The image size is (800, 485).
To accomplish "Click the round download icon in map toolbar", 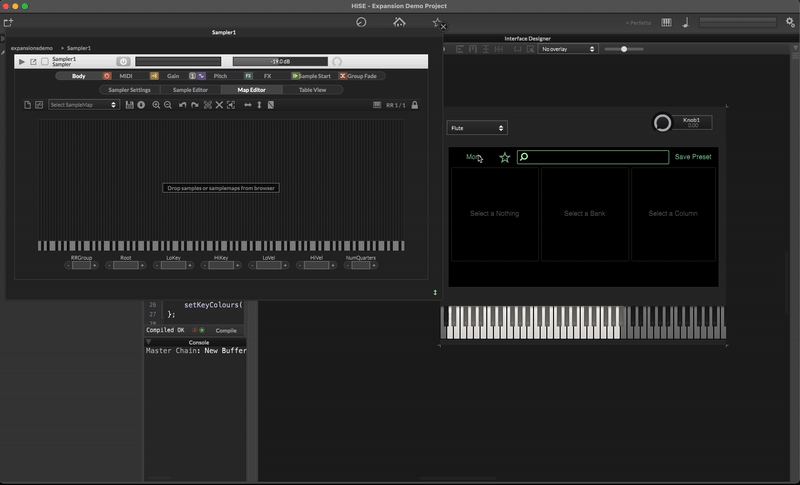I will (x=141, y=105).
